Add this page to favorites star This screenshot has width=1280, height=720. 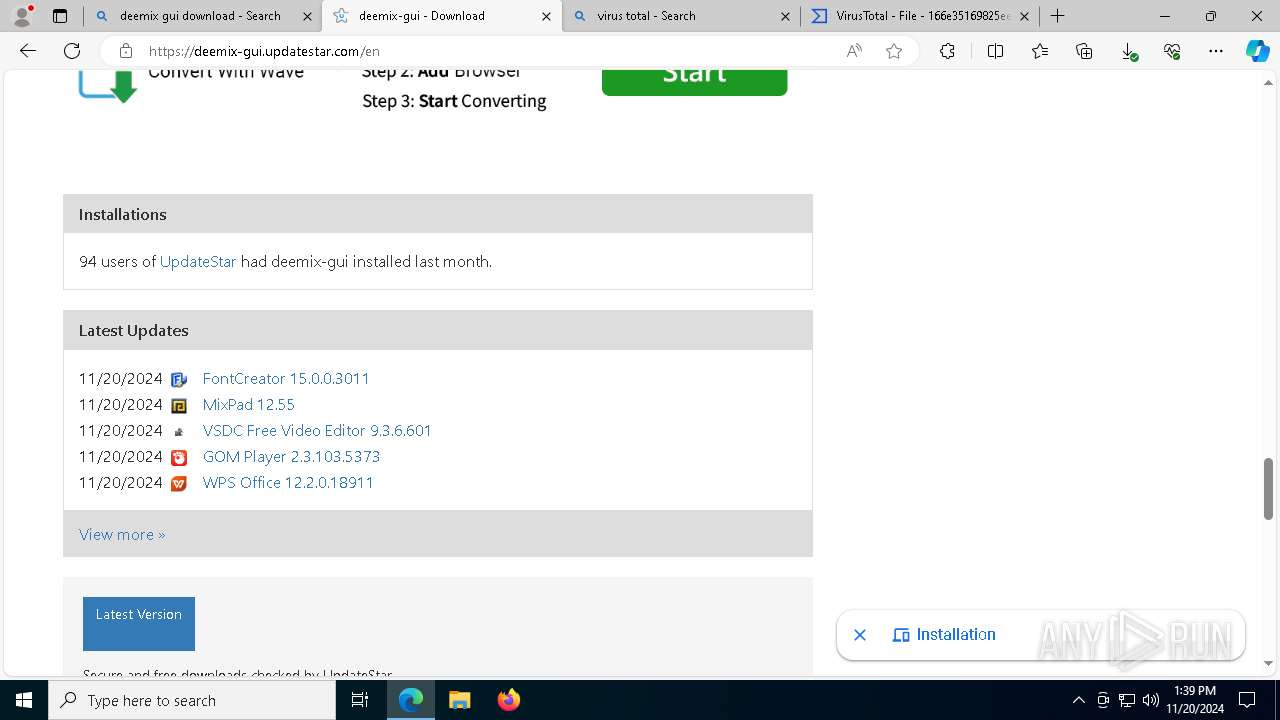click(x=894, y=51)
